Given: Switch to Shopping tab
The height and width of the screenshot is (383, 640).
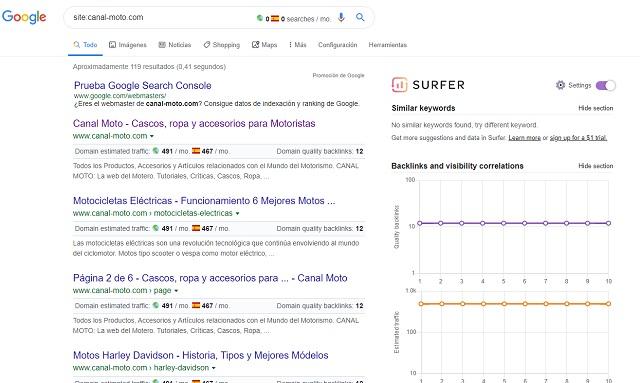Looking at the screenshot, I should (222, 45).
